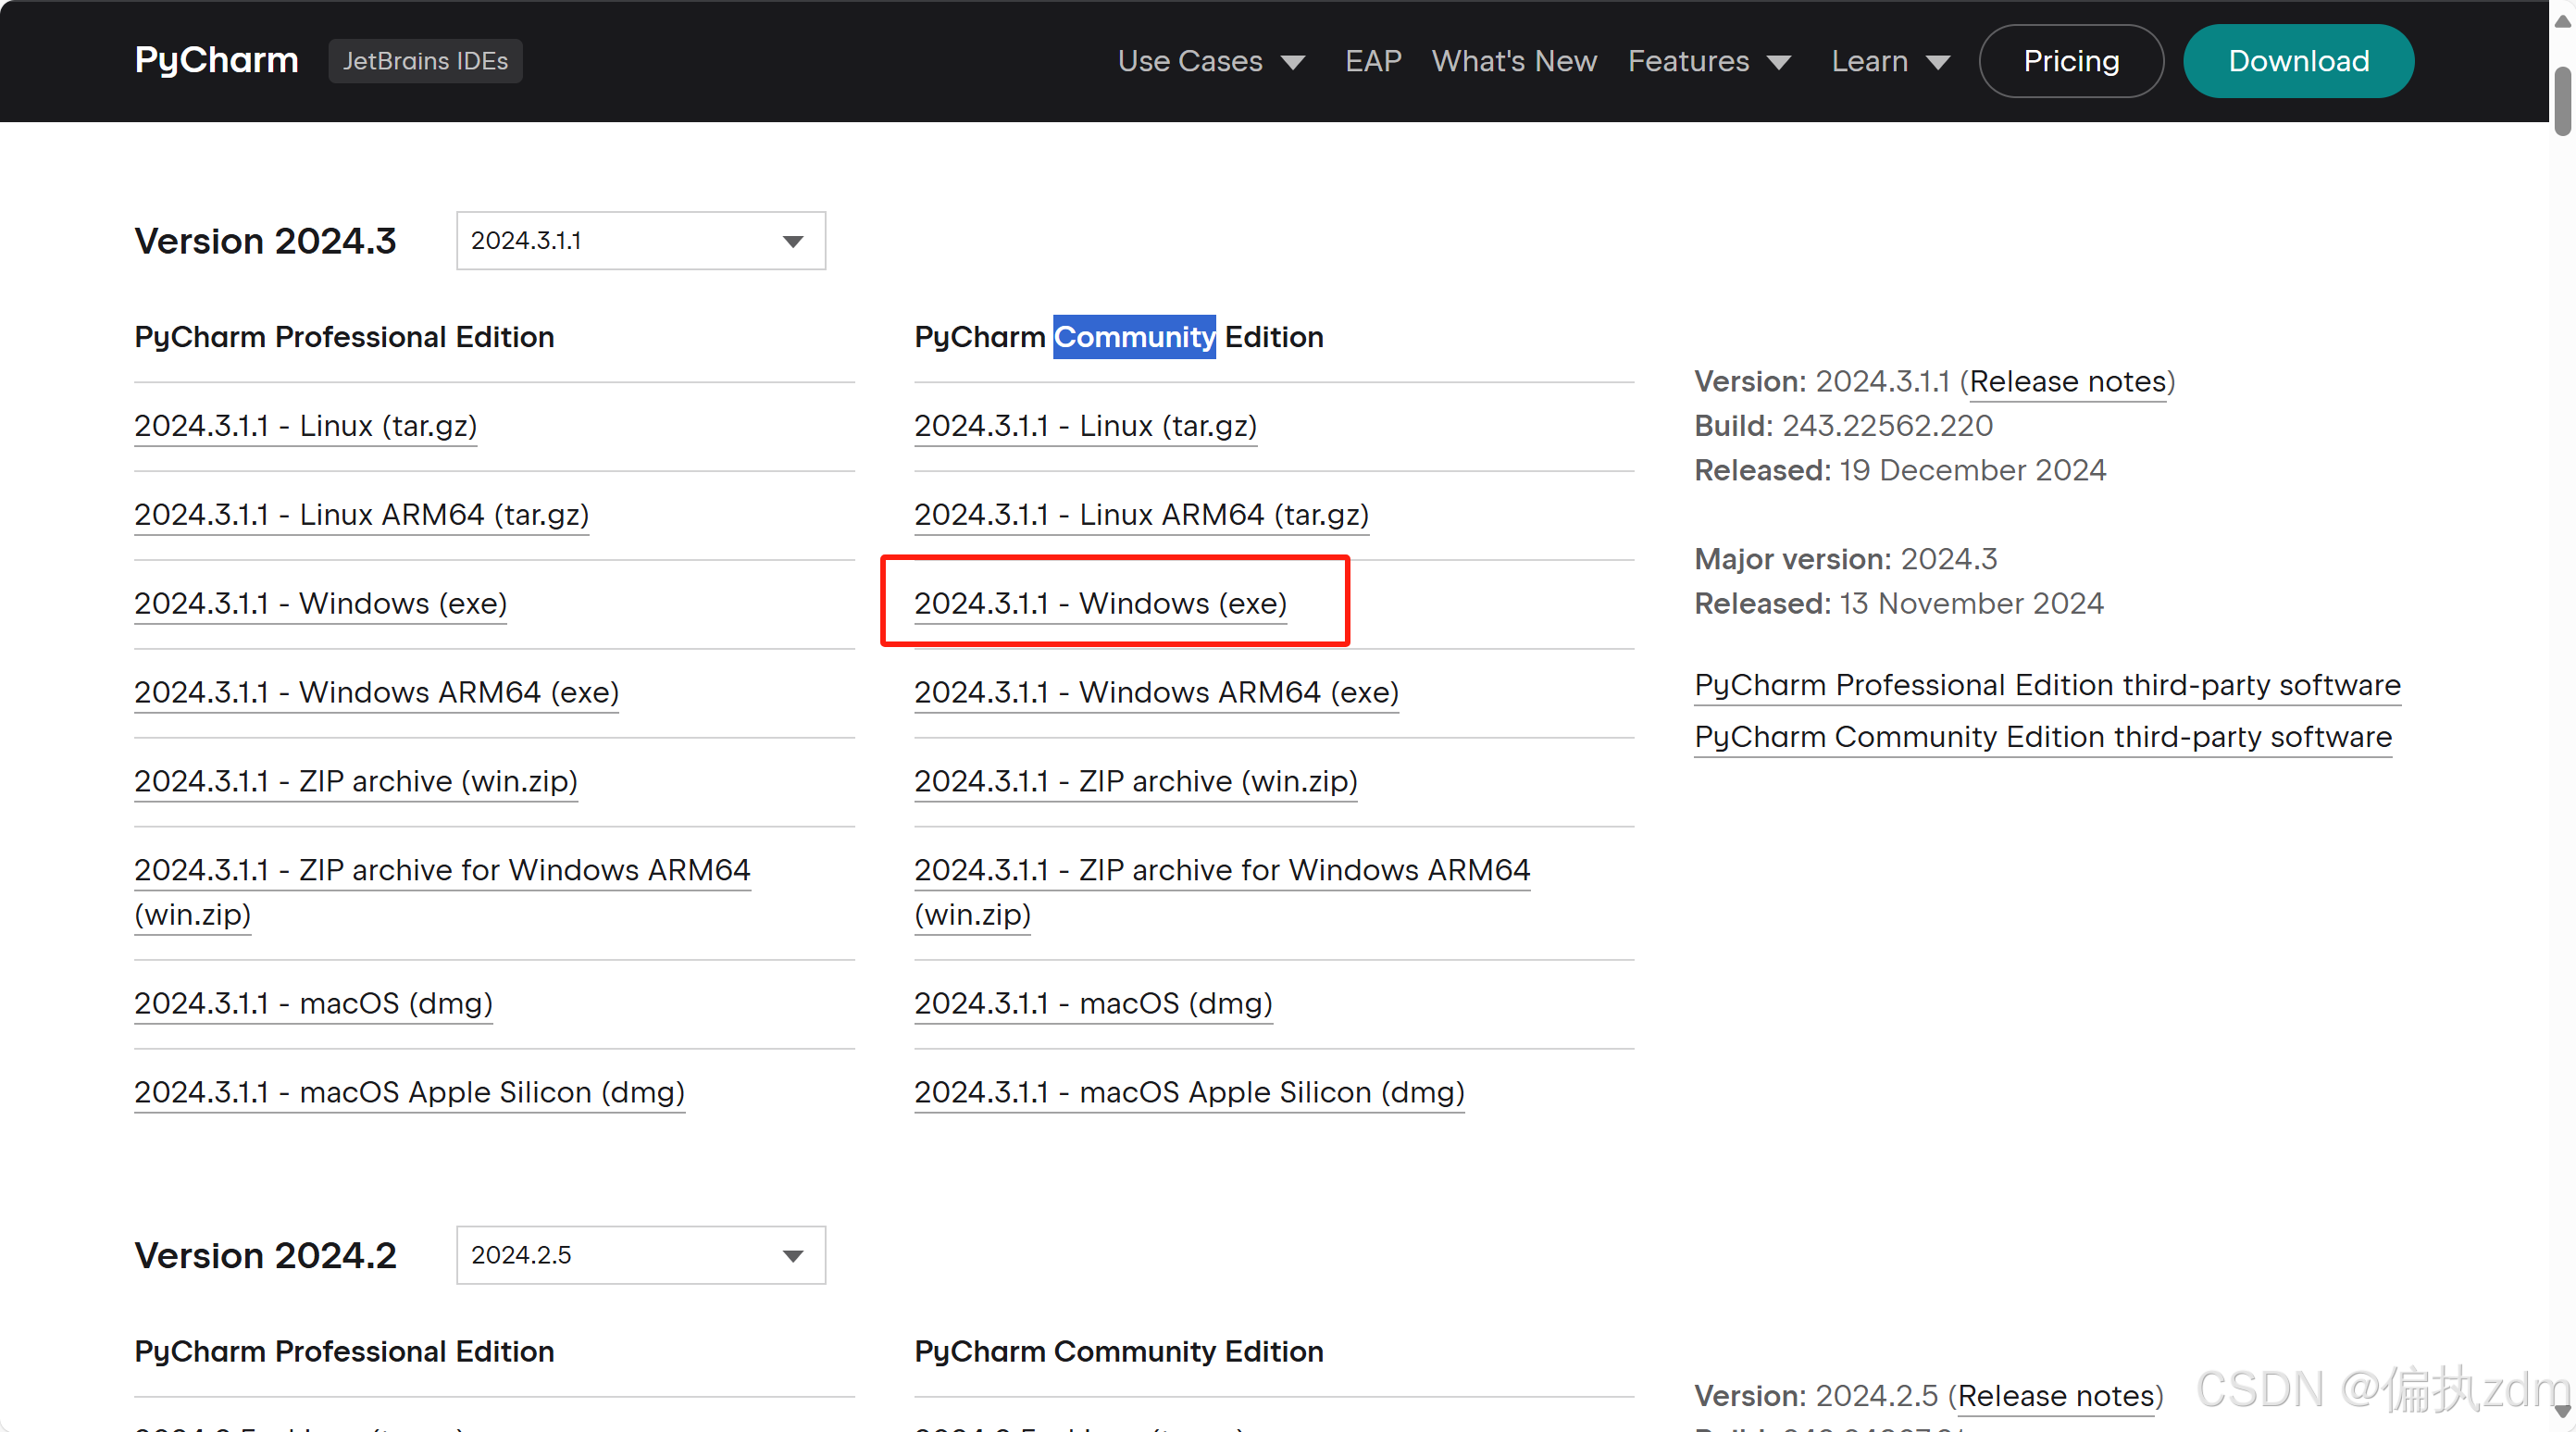Download Community 2024.3.1.1 Windows ARM64 (exe)
The image size is (2576, 1432).
pyautogui.click(x=1157, y=692)
